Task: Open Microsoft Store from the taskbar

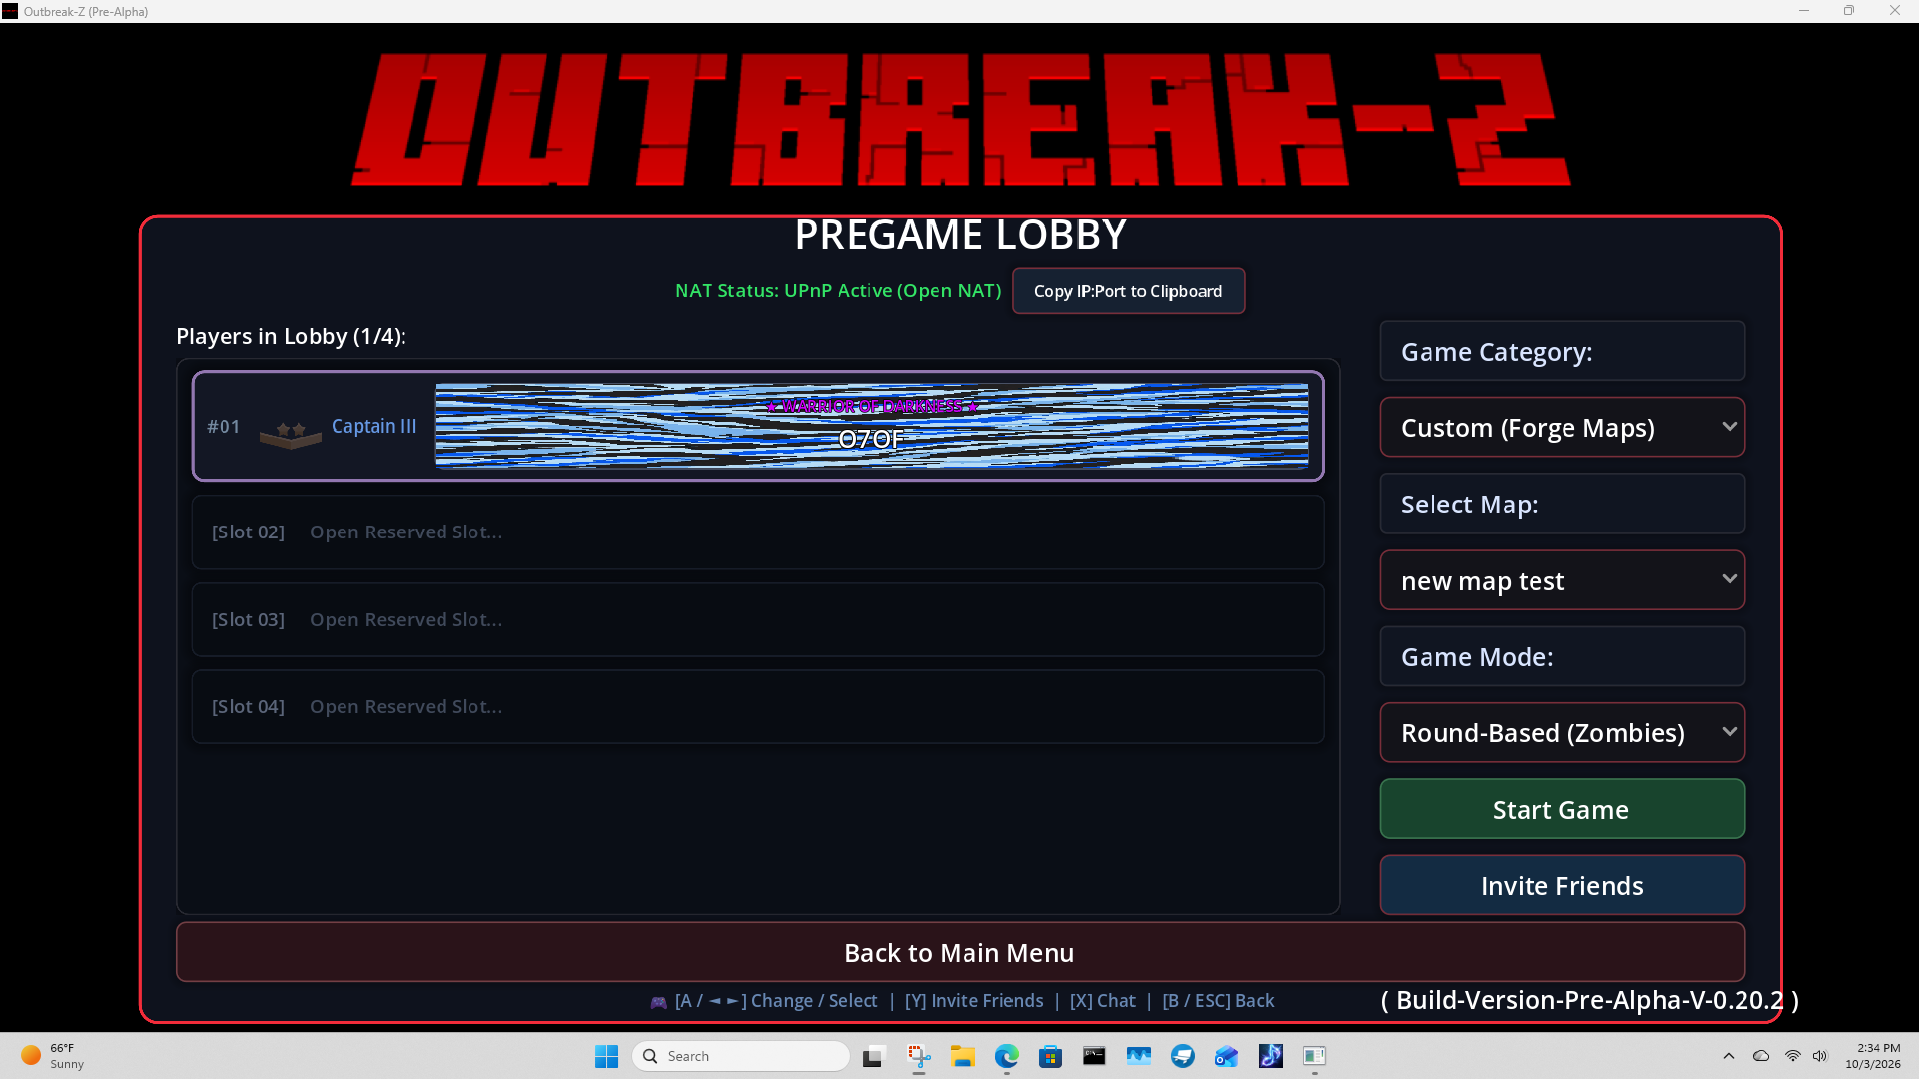Action: click(1050, 1056)
